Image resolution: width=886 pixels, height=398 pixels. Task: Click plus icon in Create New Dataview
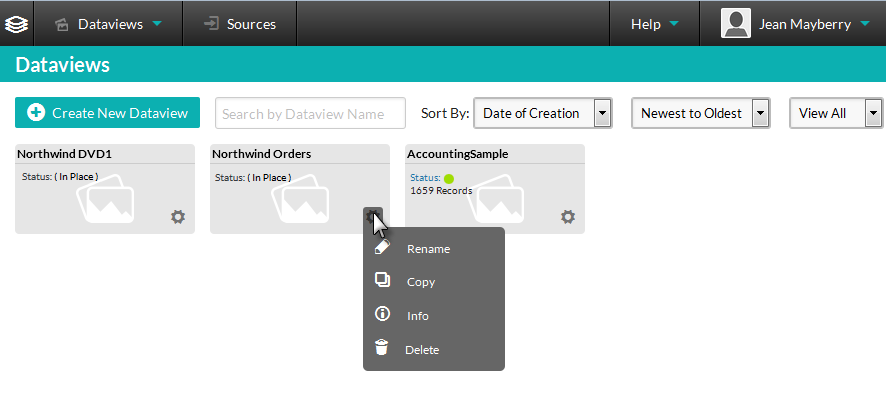tap(36, 113)
